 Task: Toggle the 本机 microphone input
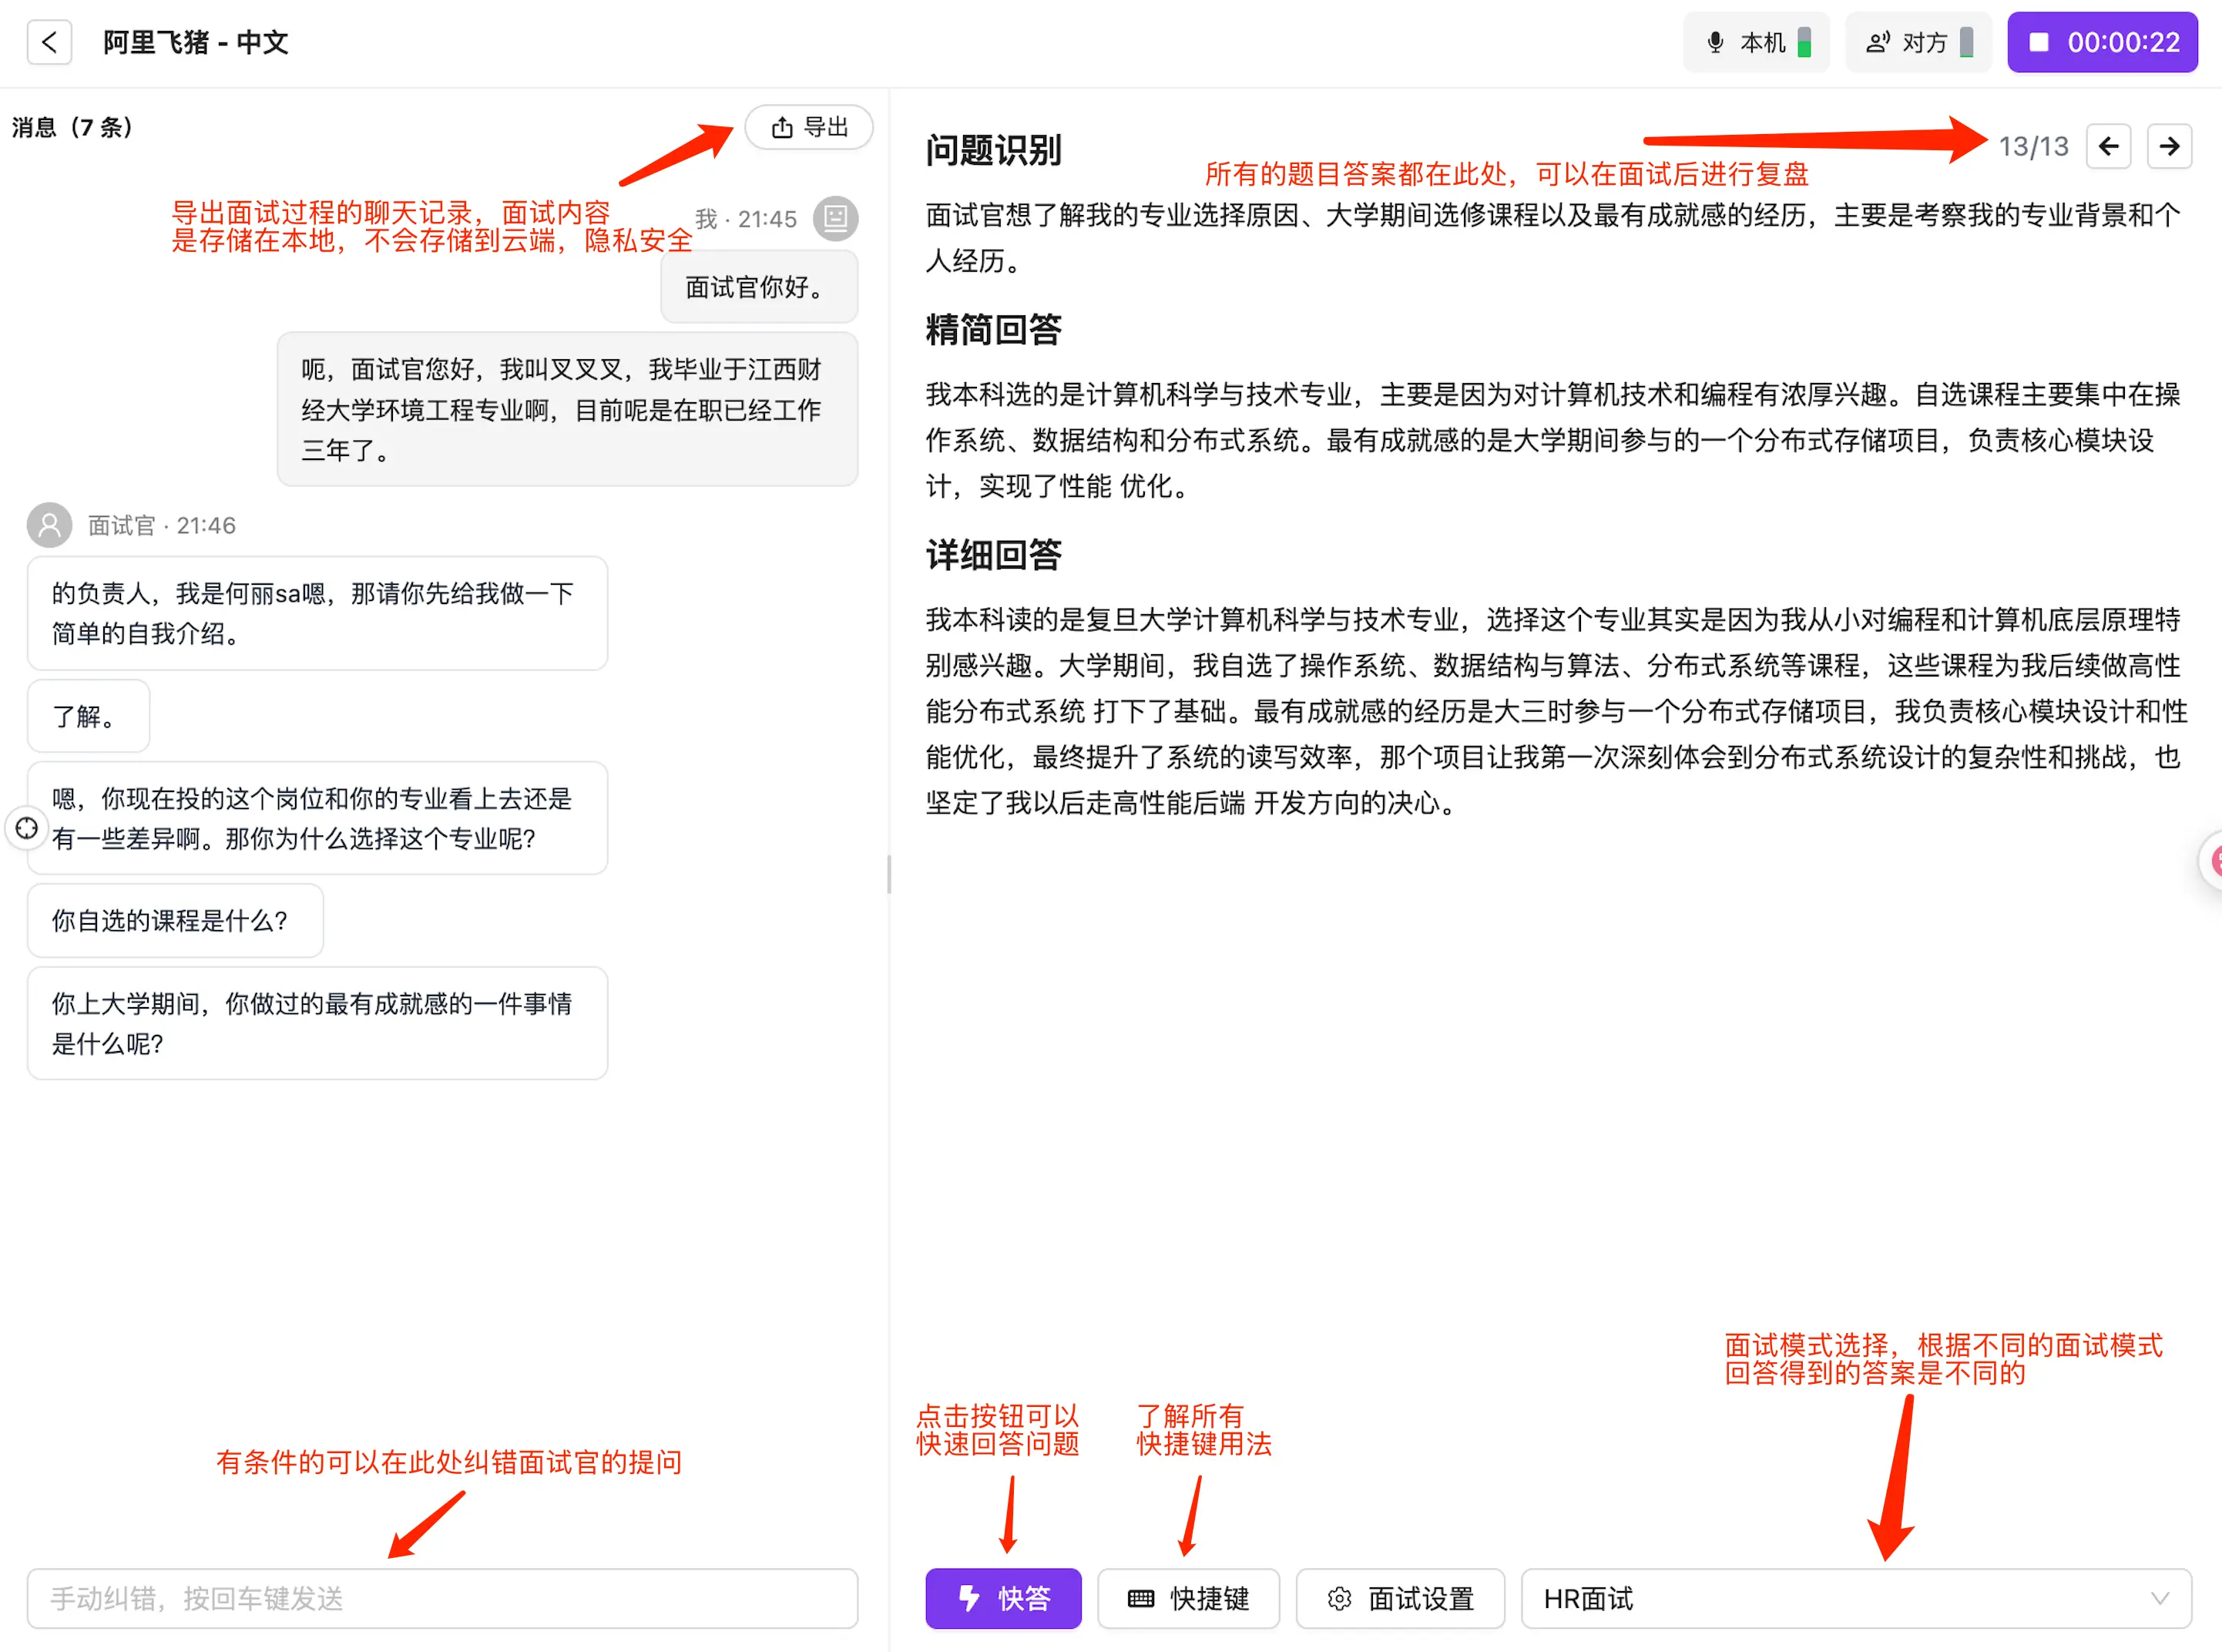1756,42
